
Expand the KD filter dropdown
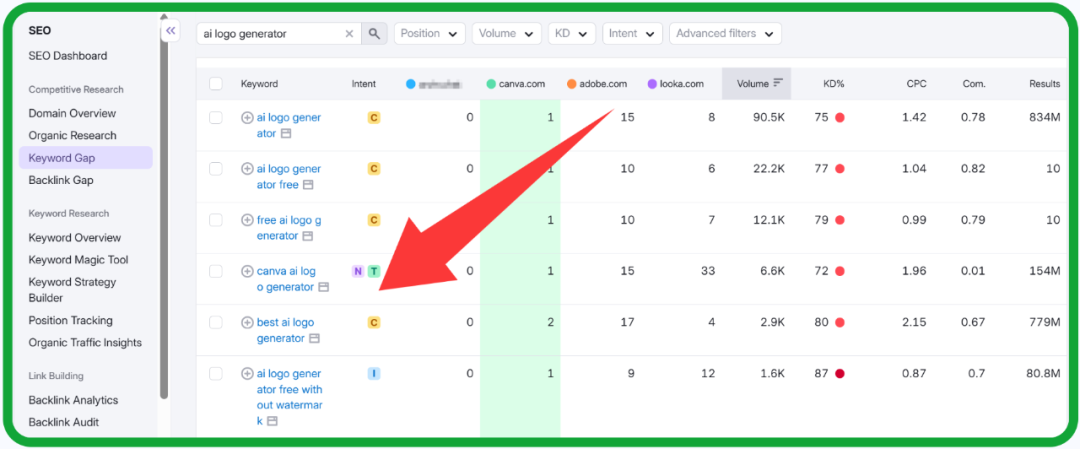coord(572,34)
